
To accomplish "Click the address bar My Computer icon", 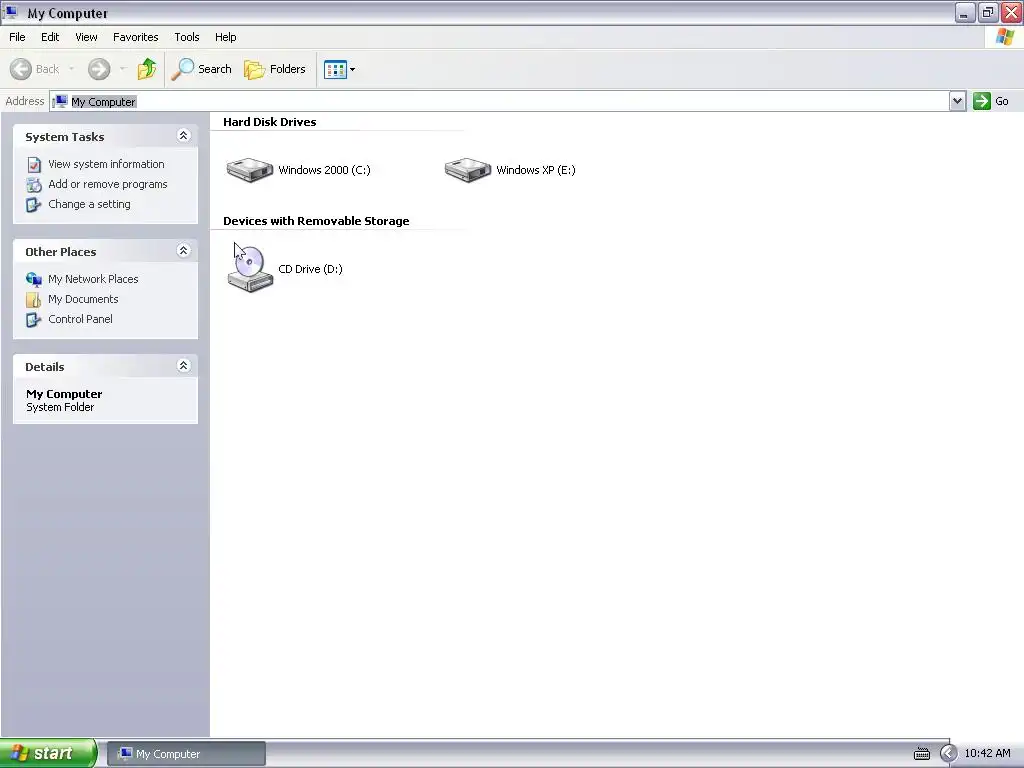I will (60, 101).
